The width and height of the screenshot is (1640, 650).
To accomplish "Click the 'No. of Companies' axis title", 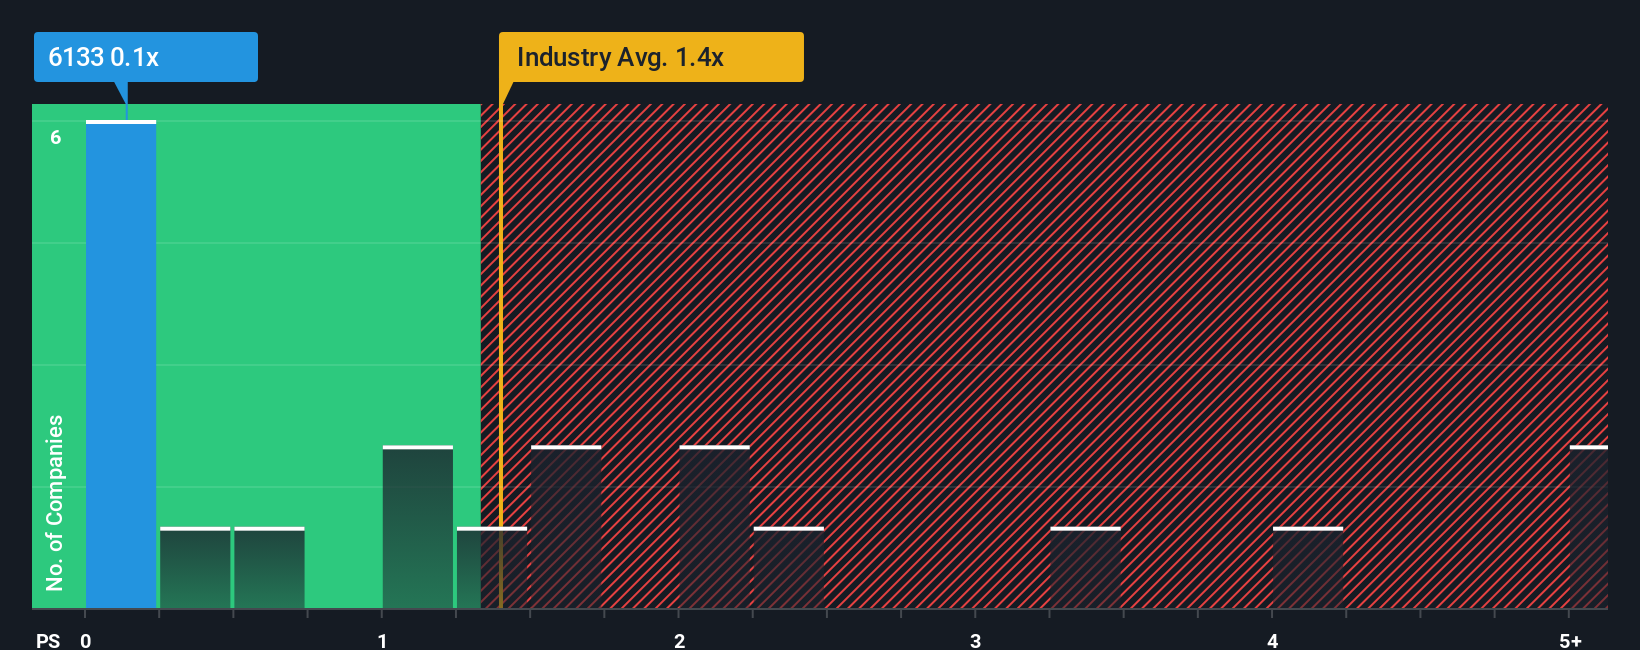I will point(55,503).
